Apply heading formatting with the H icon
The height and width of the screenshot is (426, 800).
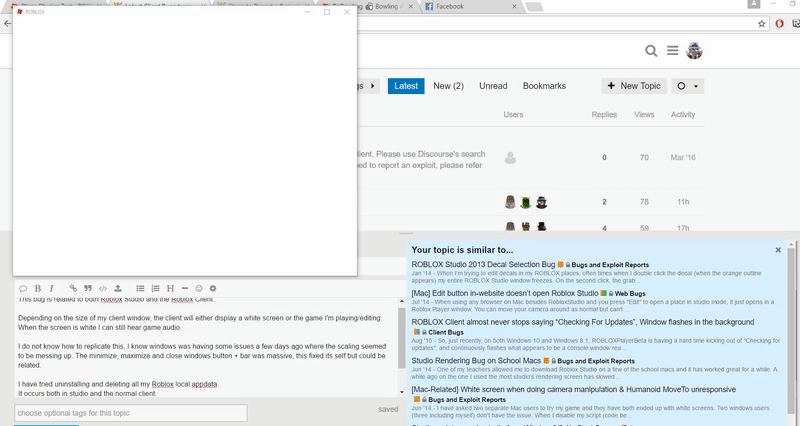point(170,288)
